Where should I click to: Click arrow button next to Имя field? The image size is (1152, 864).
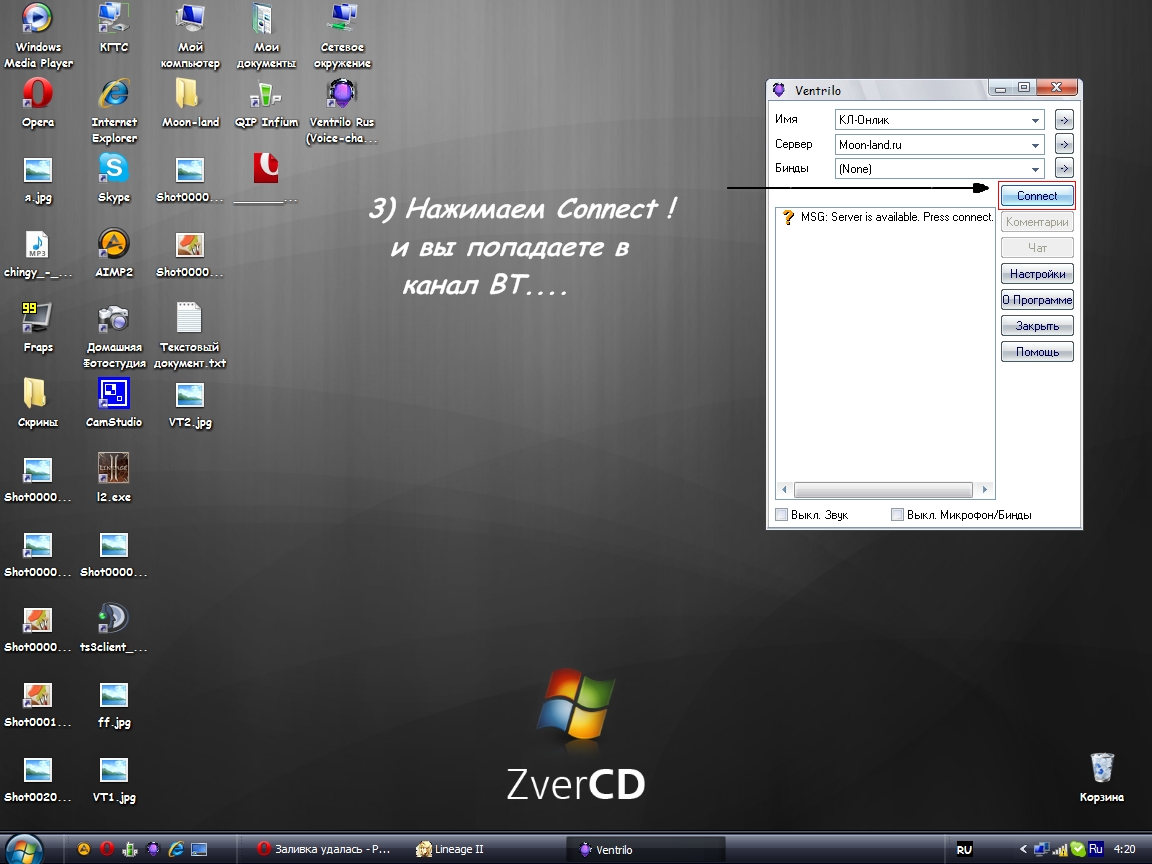coord(1064,120)
